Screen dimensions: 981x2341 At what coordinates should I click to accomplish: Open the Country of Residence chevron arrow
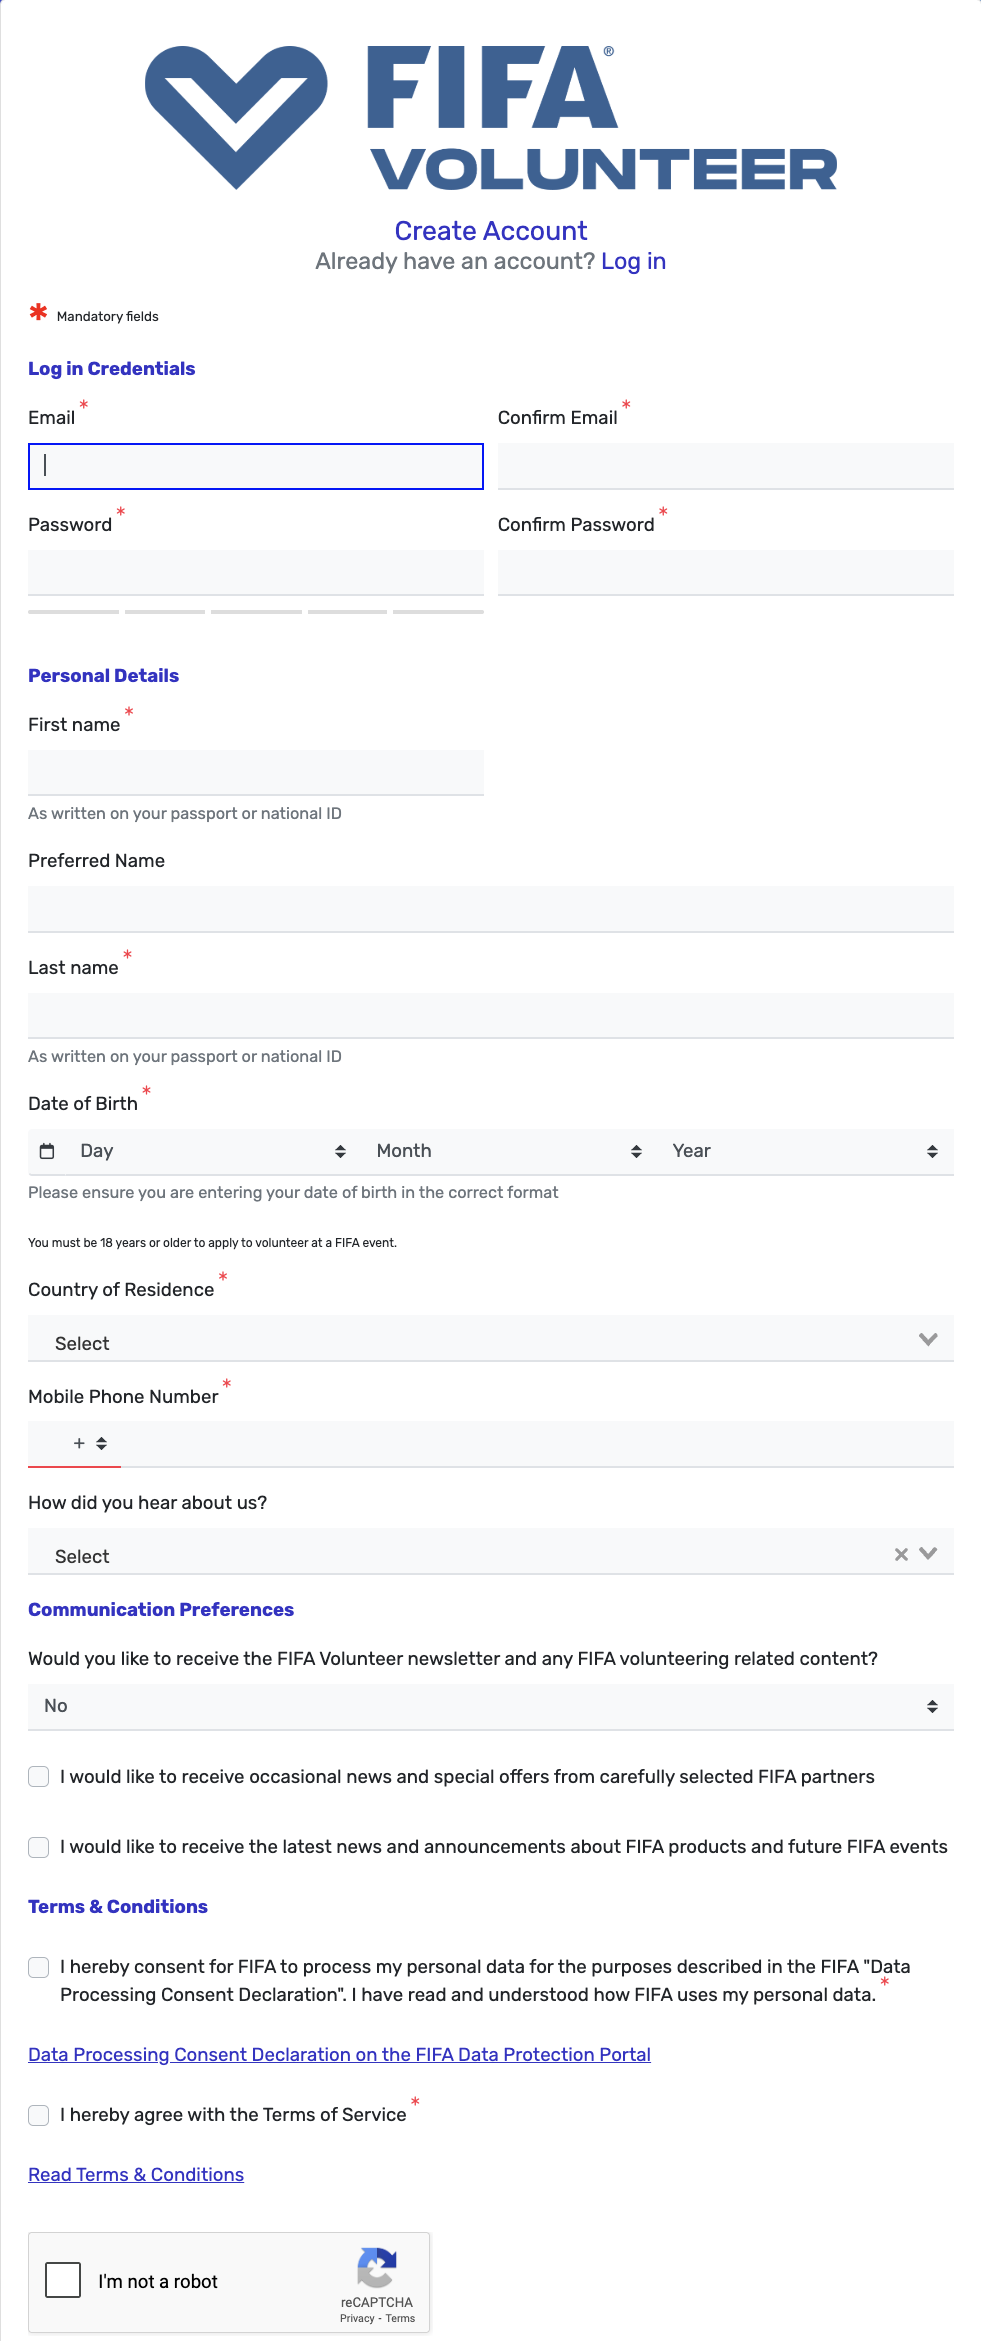point(928,1340)
